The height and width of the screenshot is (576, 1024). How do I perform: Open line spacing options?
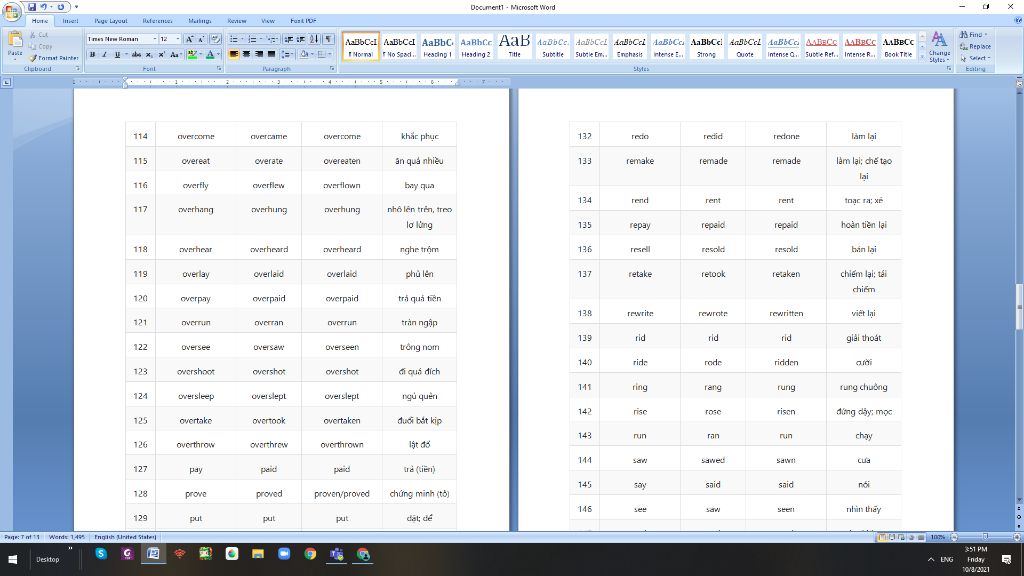coord(287,55)
